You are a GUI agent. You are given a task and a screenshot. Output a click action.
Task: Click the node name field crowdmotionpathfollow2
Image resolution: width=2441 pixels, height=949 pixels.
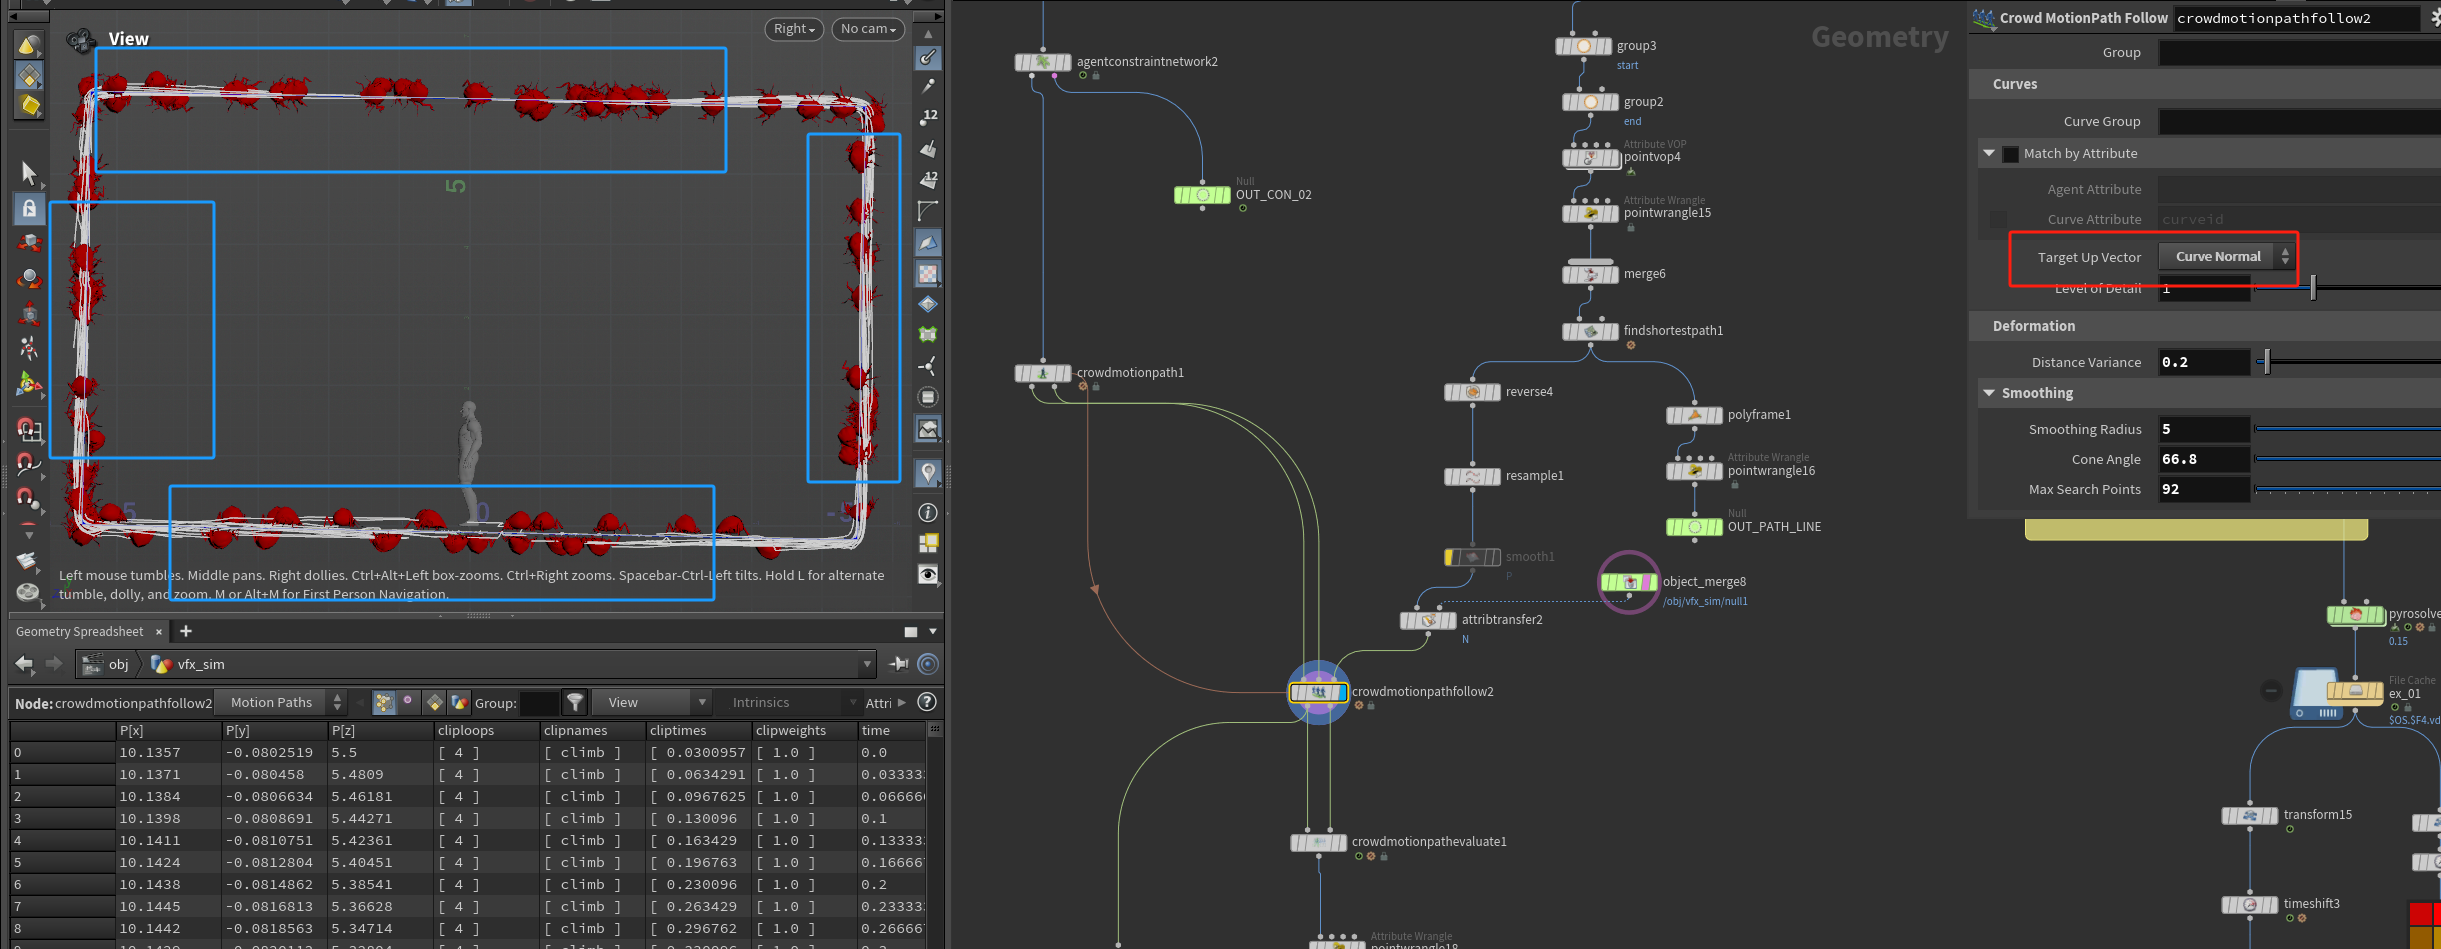point(2297,18)
